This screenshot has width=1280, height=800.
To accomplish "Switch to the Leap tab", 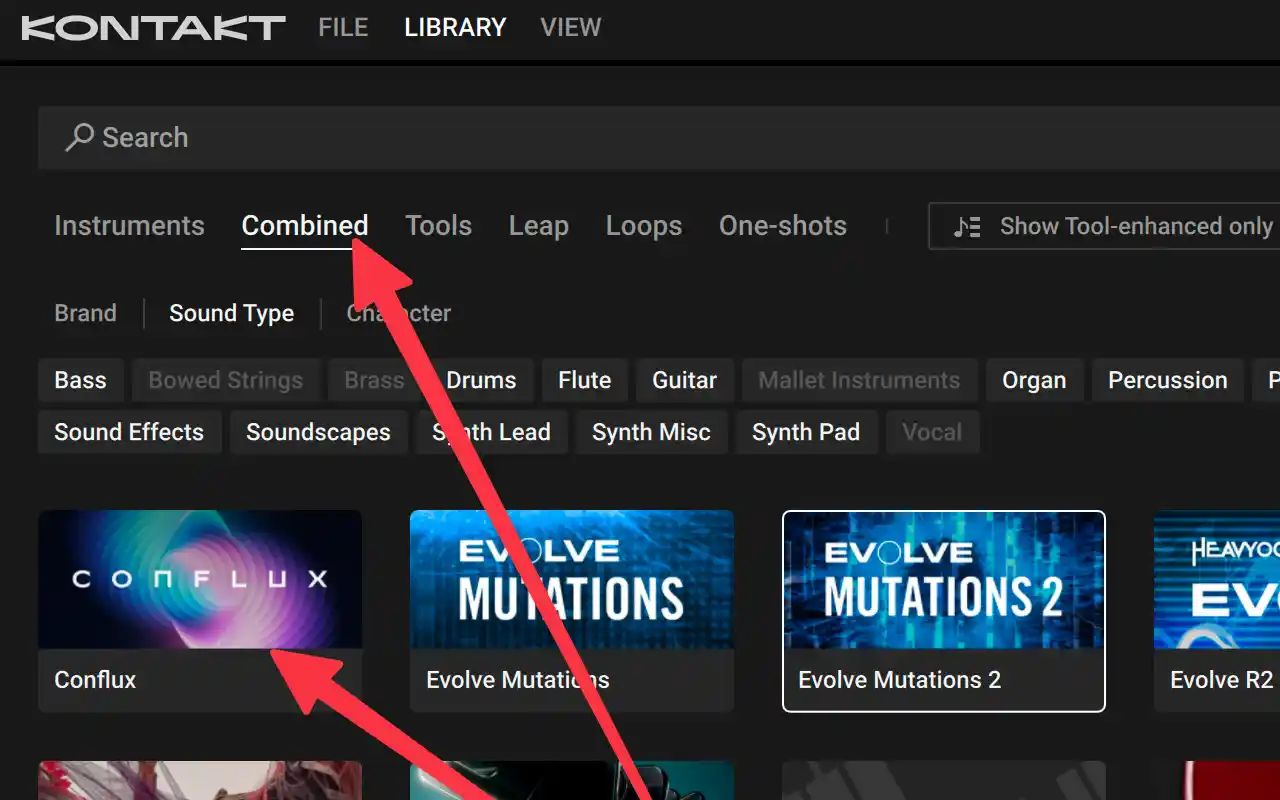I will point(538,226).
